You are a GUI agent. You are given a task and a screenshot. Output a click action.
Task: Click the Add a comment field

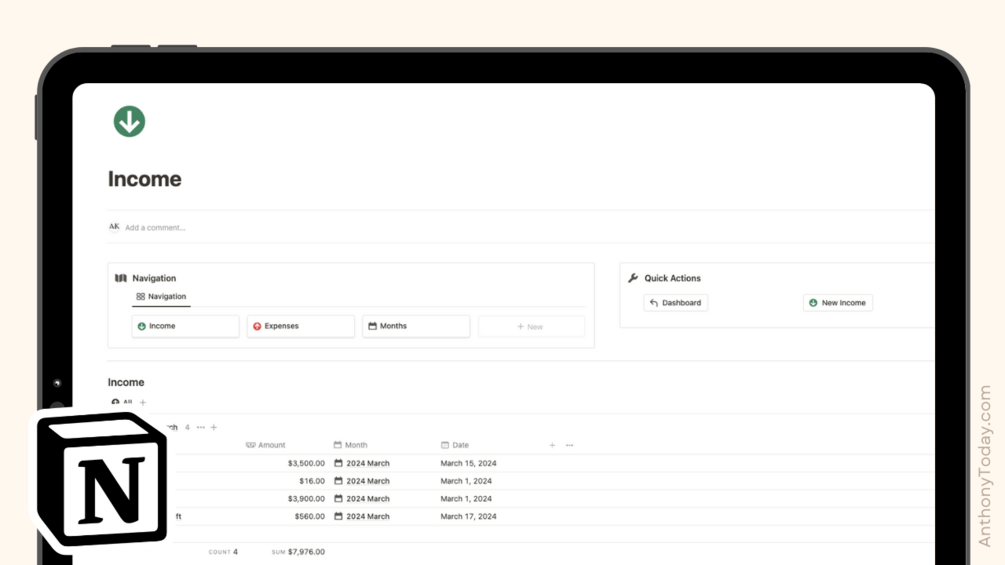point(155,227)
